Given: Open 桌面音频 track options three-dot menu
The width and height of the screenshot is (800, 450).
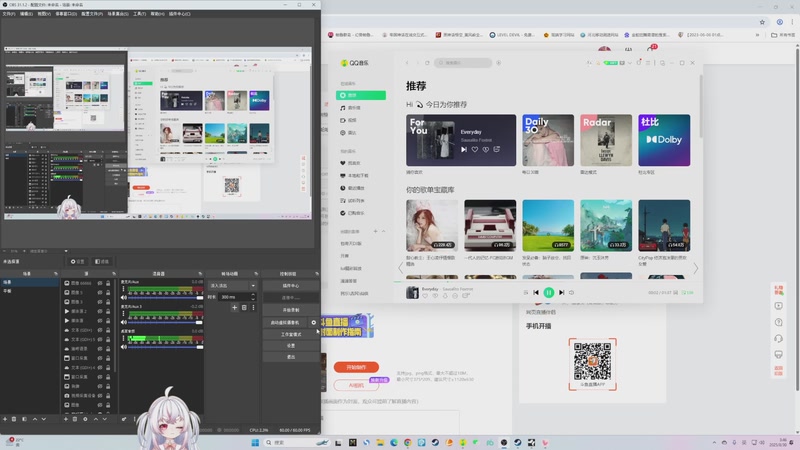Looking at the screenshot, I should [x=123, y=338].
